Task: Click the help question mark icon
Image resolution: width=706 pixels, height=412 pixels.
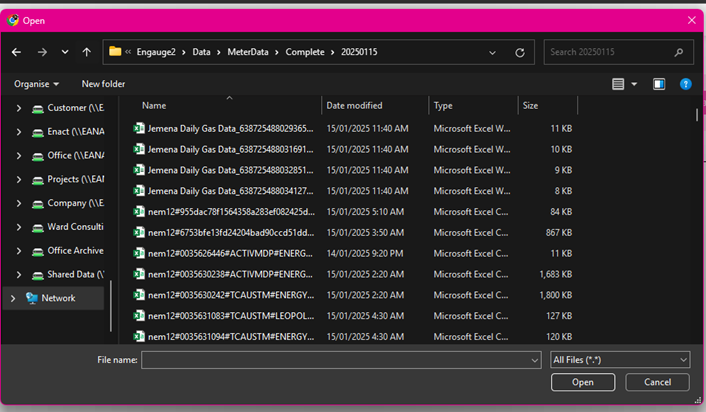Action: coord(685,84)
